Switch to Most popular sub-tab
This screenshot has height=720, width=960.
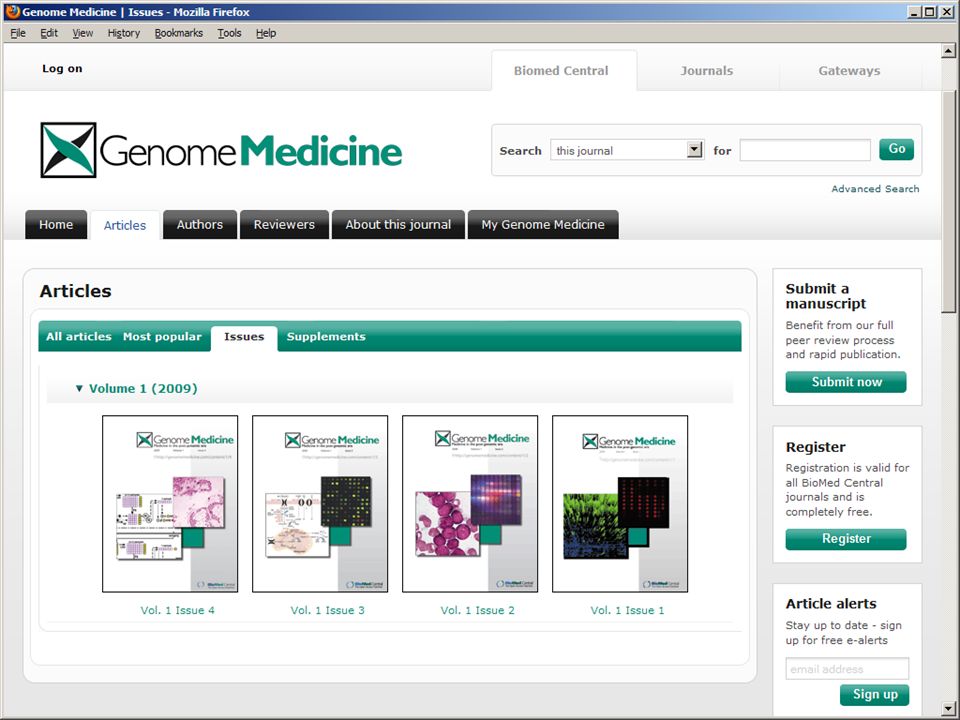coord(162,336)
